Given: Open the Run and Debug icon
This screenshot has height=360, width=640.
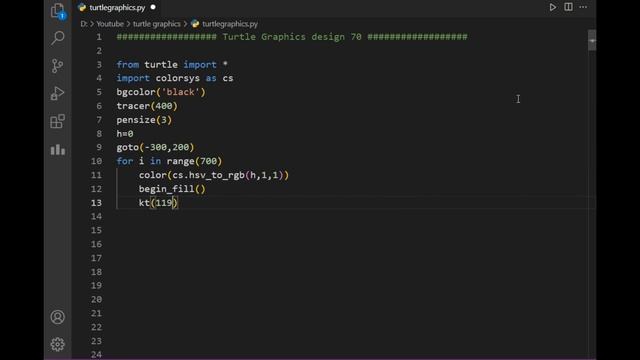Looking at the screenshot, I should (x=58, y=93).
